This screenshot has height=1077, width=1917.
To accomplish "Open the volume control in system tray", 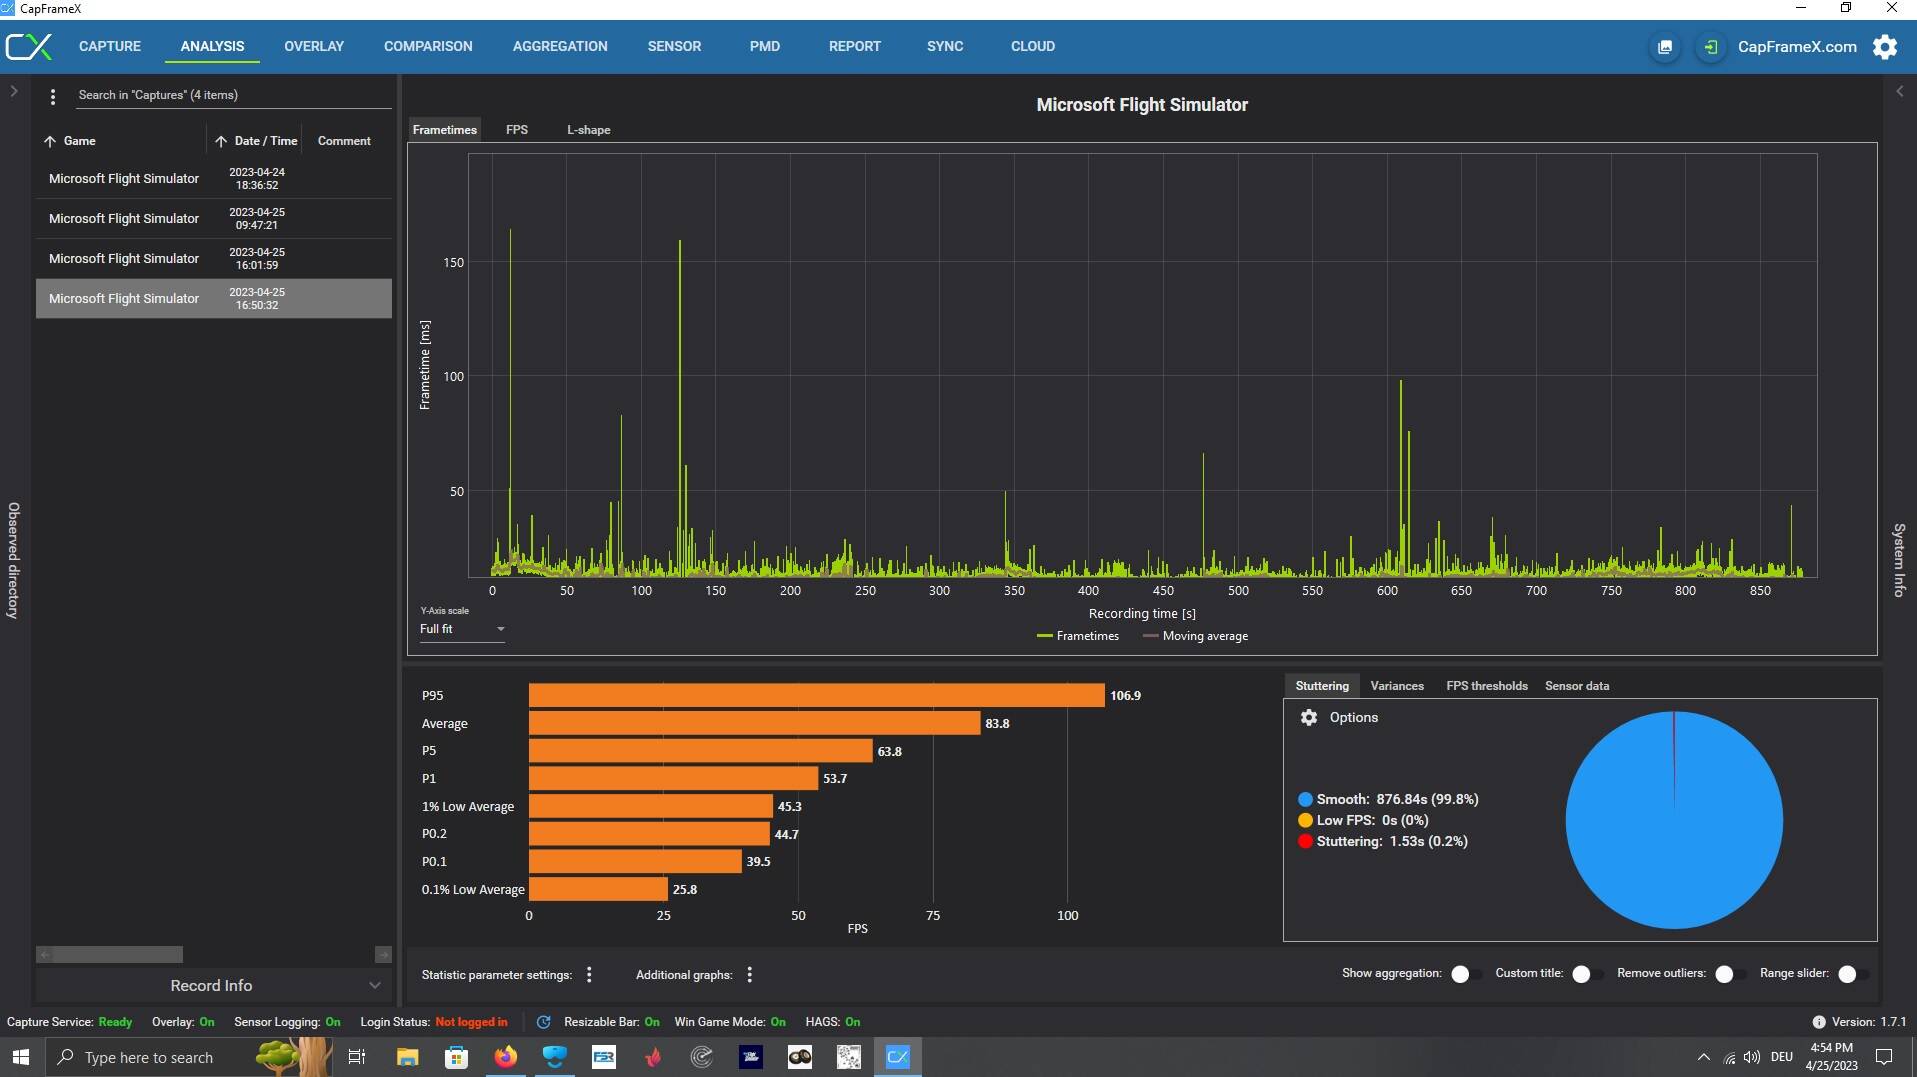I will click(1752, 1057).
